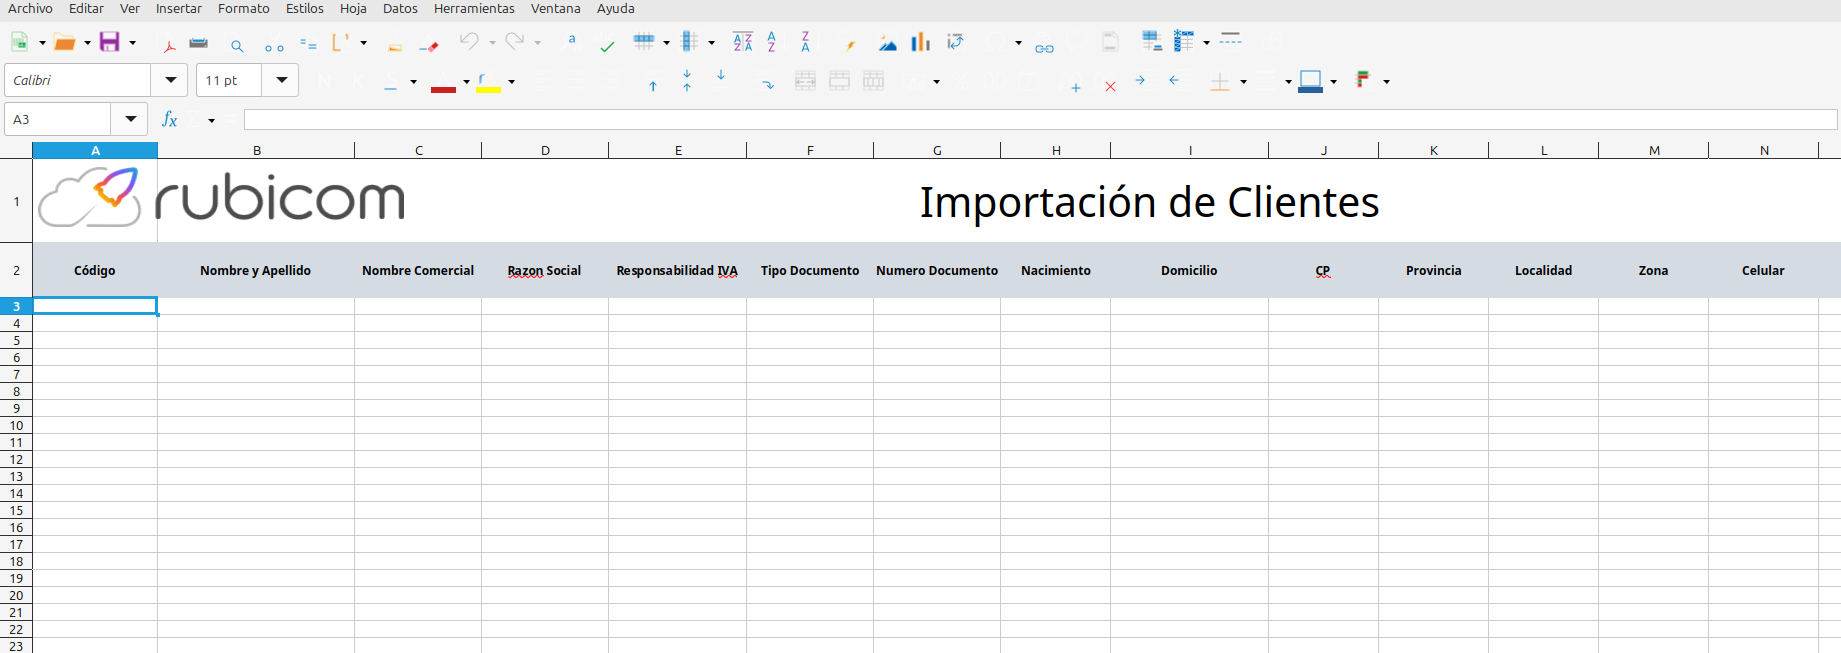Screen dimensions: 1841x653
Task: Open the Formato menu
Action: tap(244, 8)
